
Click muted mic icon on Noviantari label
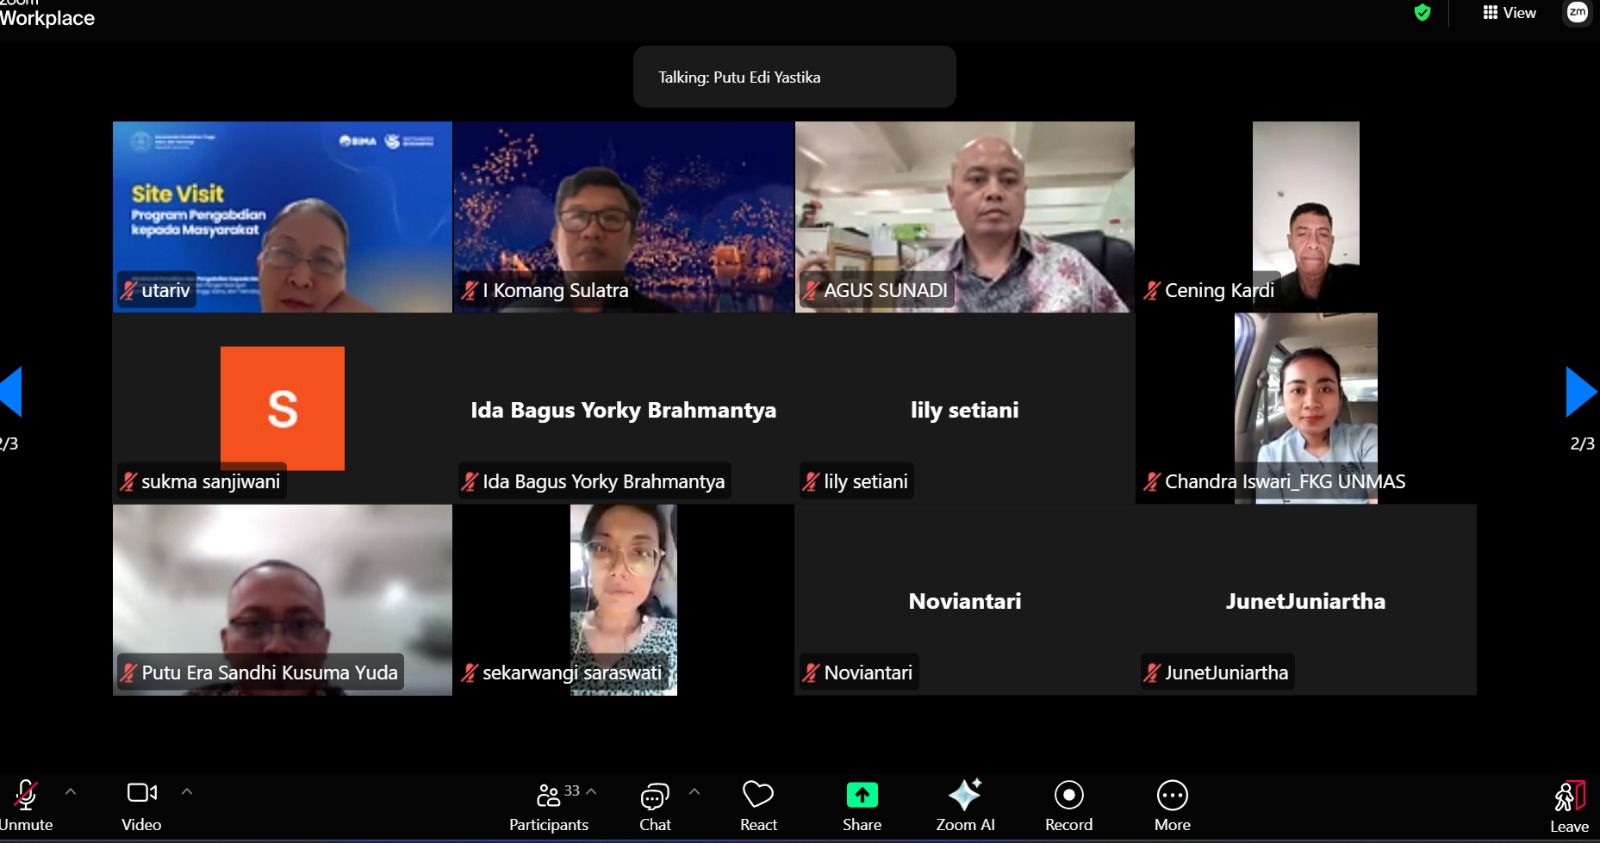pos(811,673)
